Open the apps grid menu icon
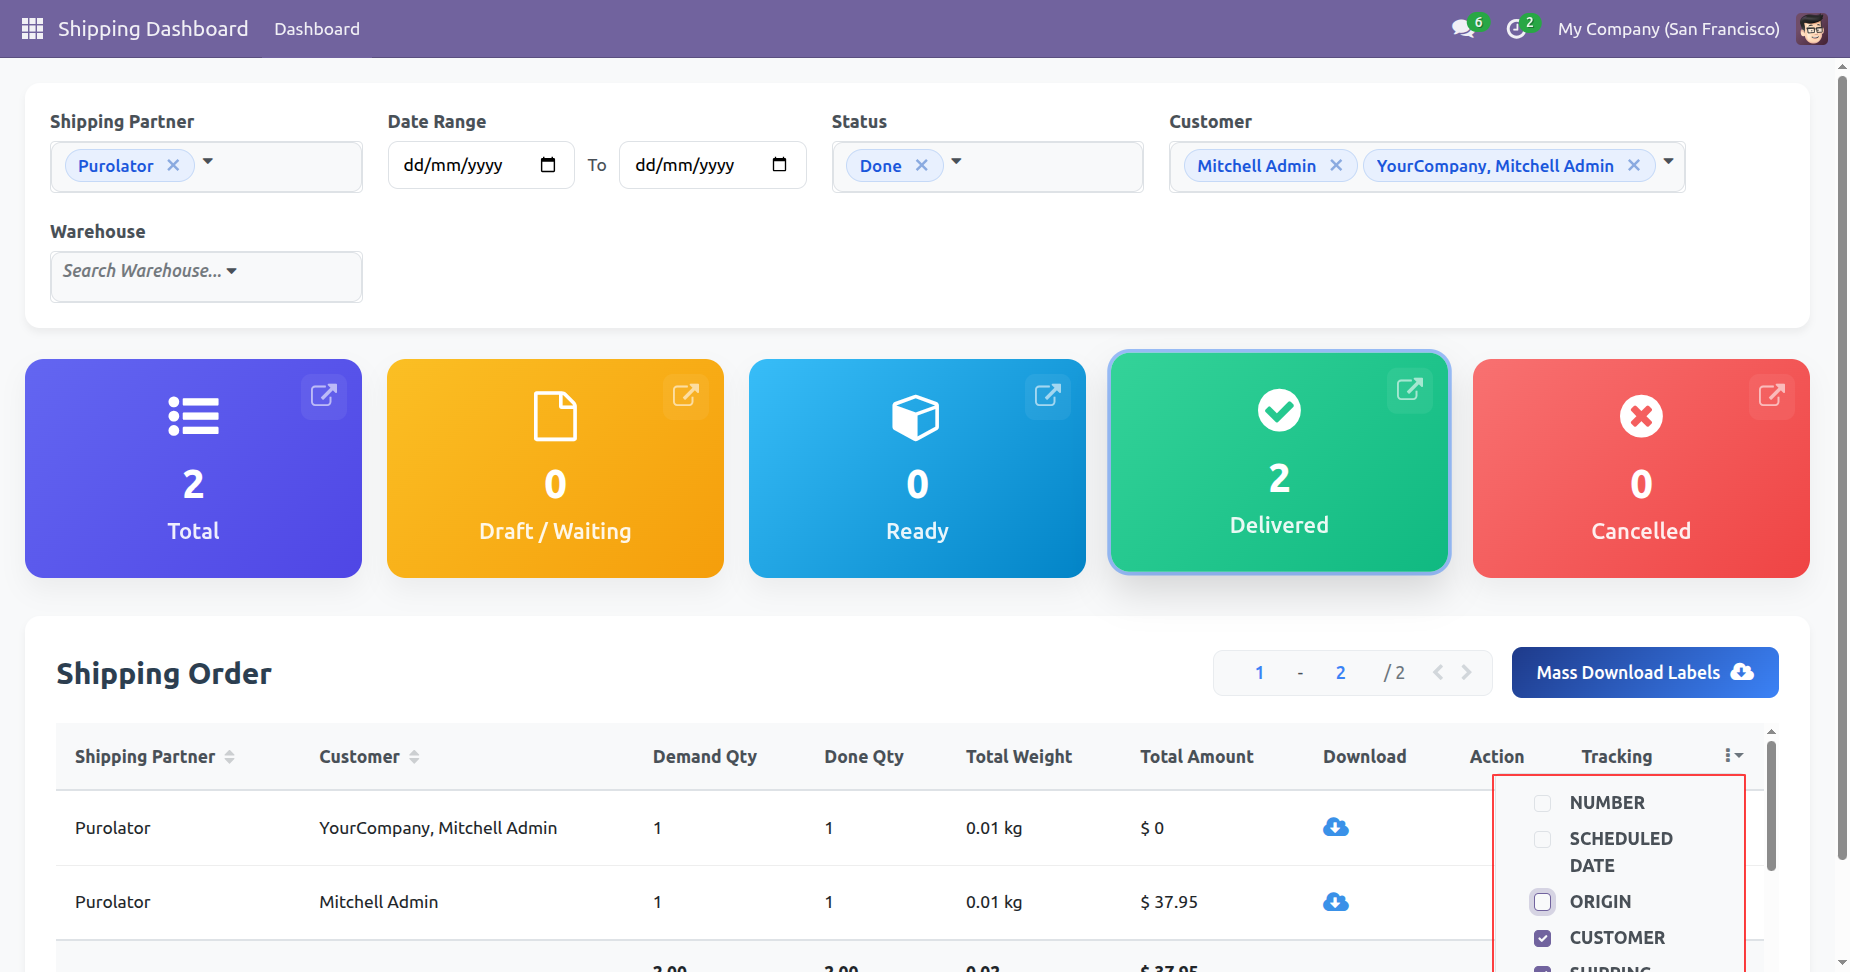Viewport: 1850px width, 972px height. coord(32,29)
